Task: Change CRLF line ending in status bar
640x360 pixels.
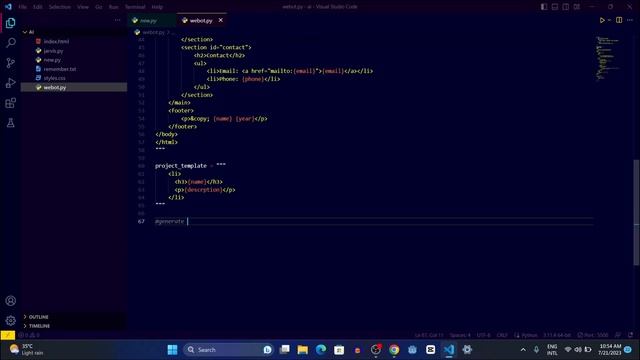Action: [502, 335]
